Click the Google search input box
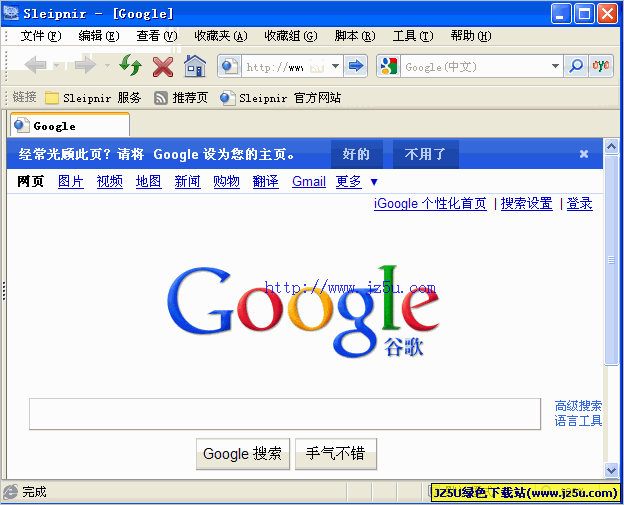 tap(285, 414)
